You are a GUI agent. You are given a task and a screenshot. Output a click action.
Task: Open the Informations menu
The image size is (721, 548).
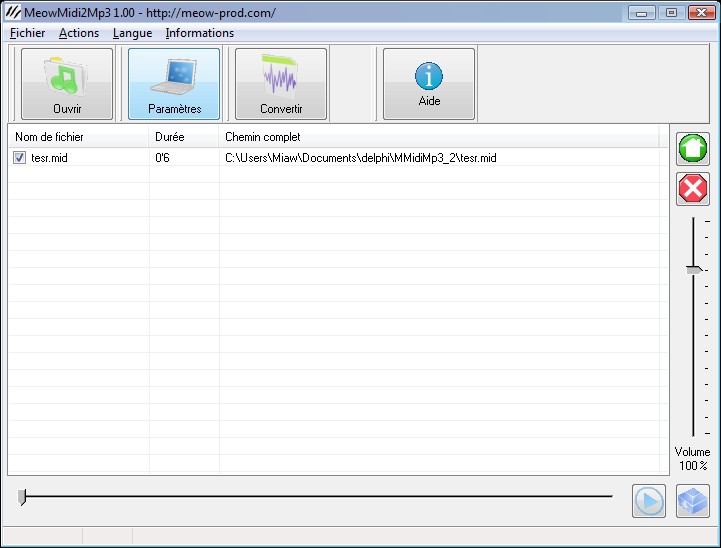click(x=200, y=33)
